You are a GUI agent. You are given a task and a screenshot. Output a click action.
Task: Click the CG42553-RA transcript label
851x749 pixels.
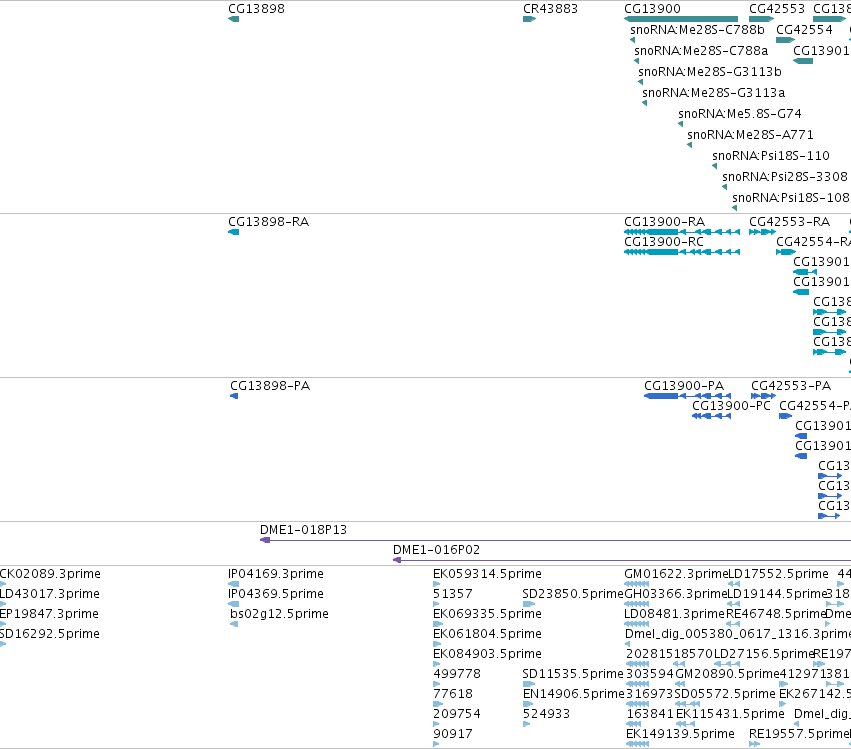pos(789,221)
